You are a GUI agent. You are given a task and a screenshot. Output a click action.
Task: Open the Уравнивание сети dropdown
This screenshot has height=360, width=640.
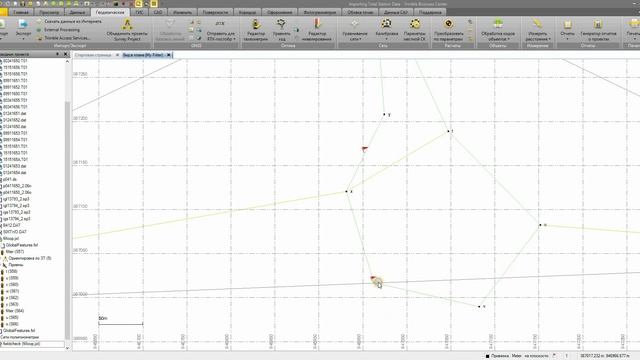point(354,29)
